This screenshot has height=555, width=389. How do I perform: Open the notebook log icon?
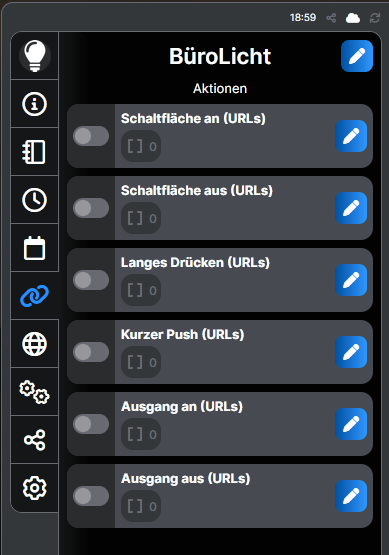pyautogui.click(x=35, y=152)
